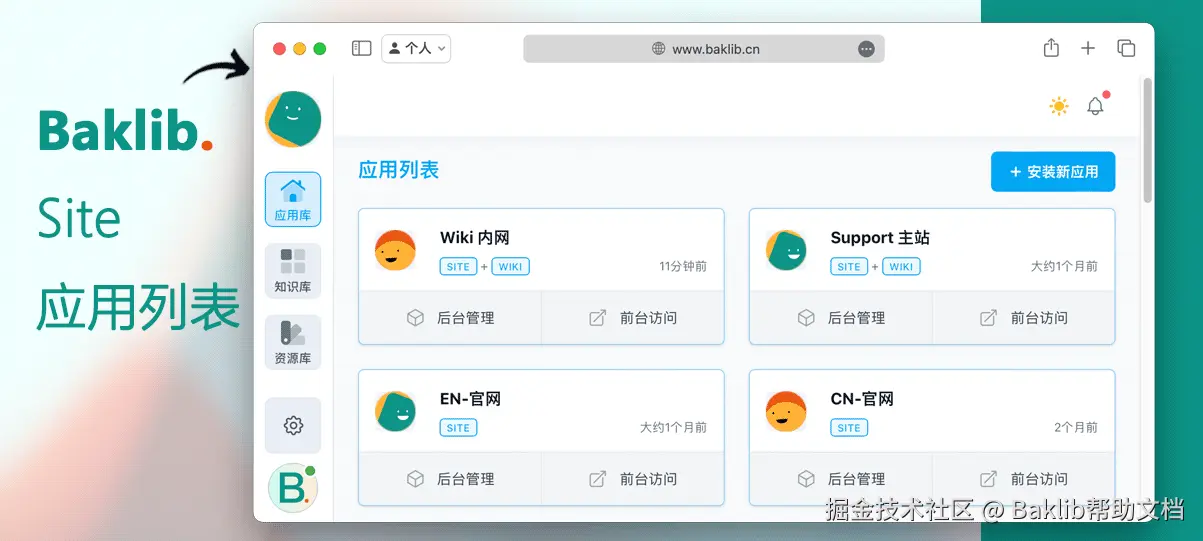Click the Wiki 内网 app avatar

click(x=395, y=250)
